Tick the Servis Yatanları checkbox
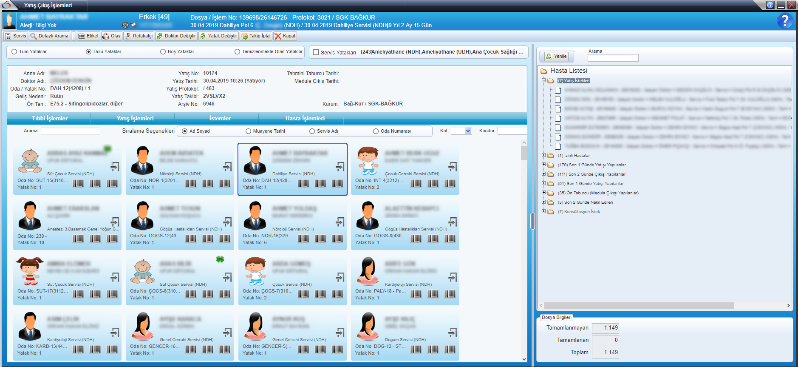798x367 pixels. [x=316, y=52]
